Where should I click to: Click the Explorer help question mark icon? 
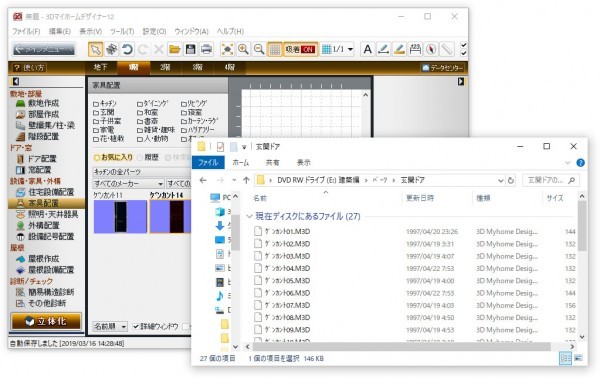click(580, 163)
